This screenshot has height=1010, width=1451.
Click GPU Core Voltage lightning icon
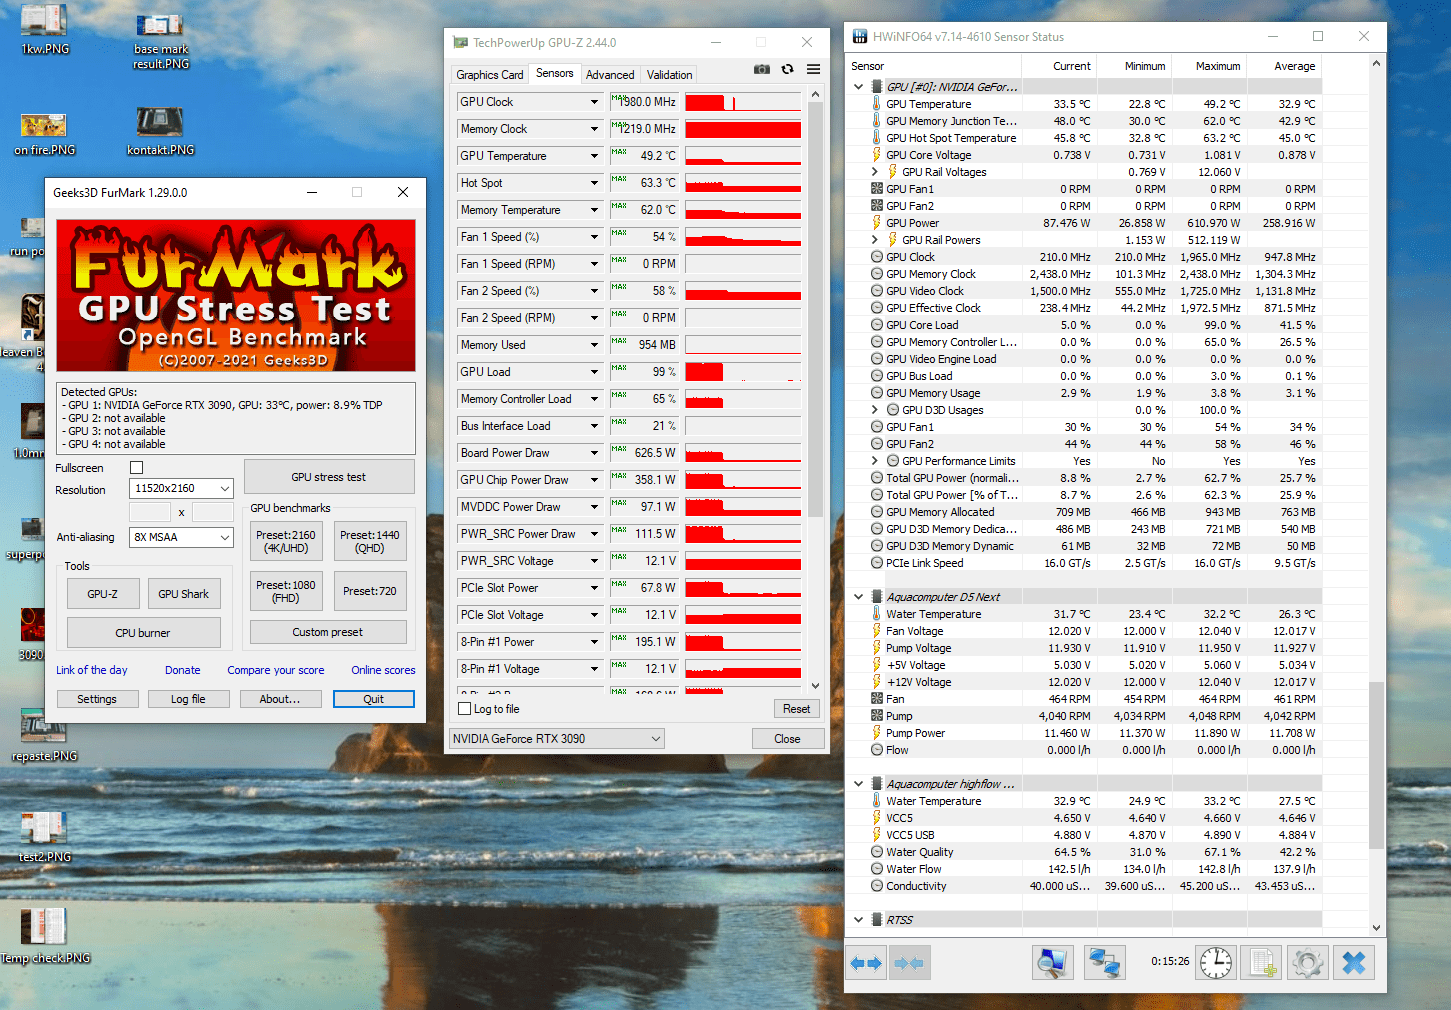876,155
